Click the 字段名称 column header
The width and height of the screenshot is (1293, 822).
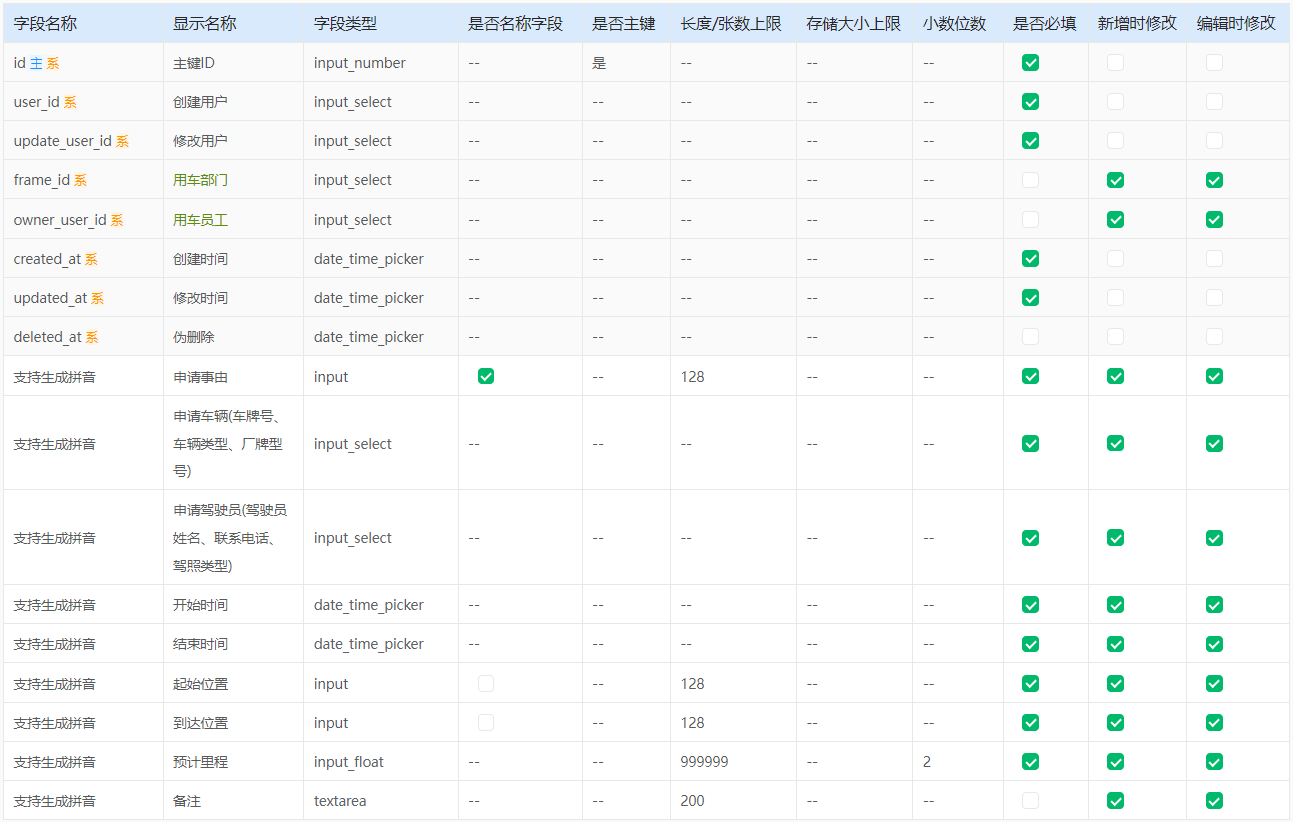[45, 23]
